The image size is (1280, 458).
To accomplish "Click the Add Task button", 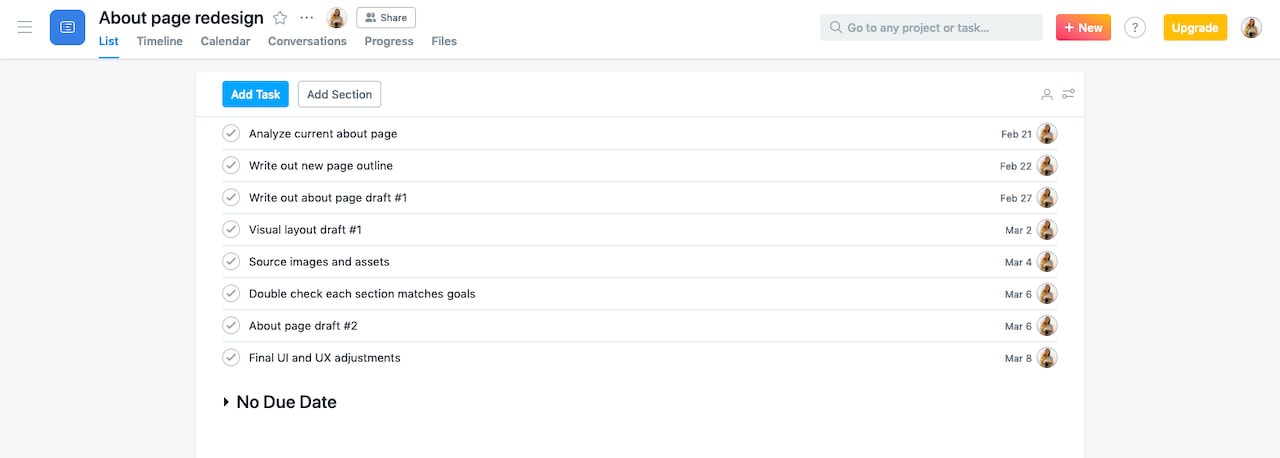I will tap(255, 95).
